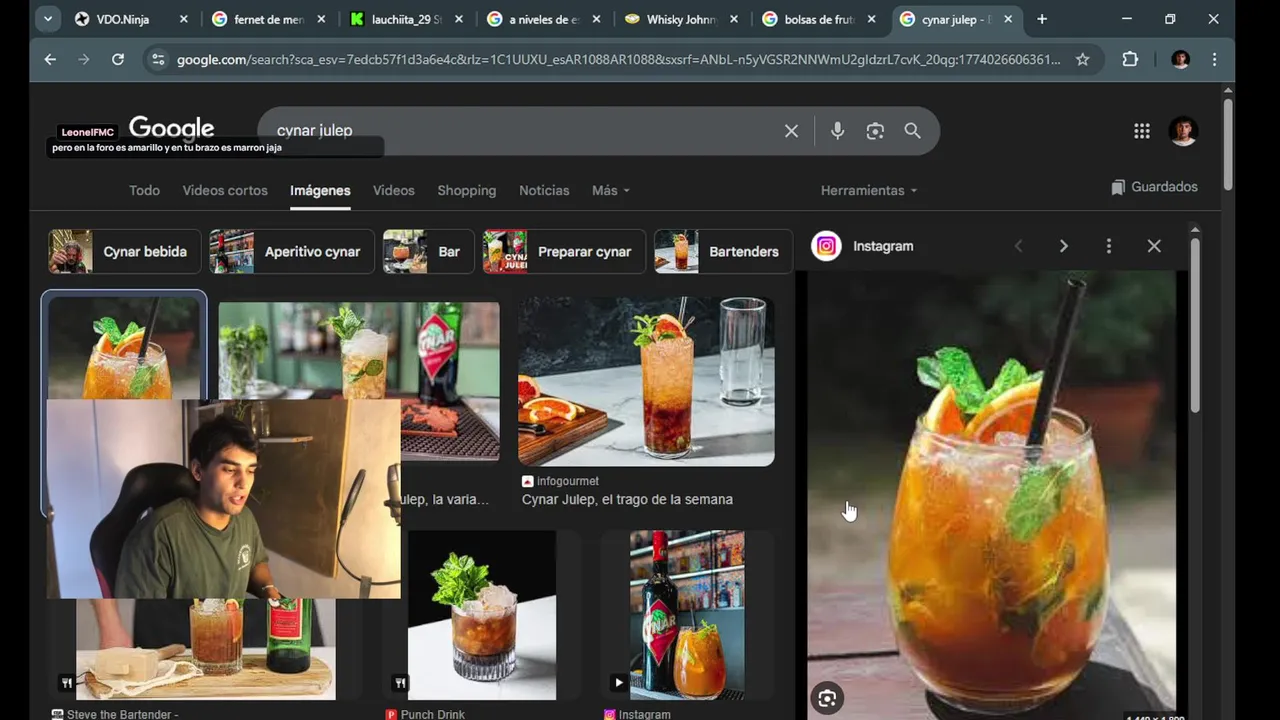Open a new browser tab
1280x720 pixels.
point(1042,19)
